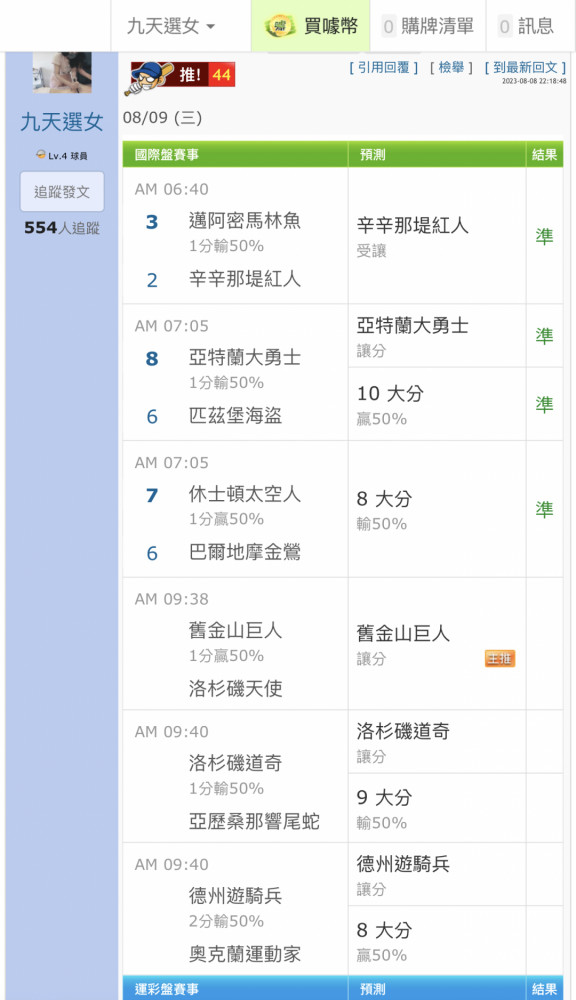Click the 到最新回文 link
576x1000 pixels.
[526, 68]
